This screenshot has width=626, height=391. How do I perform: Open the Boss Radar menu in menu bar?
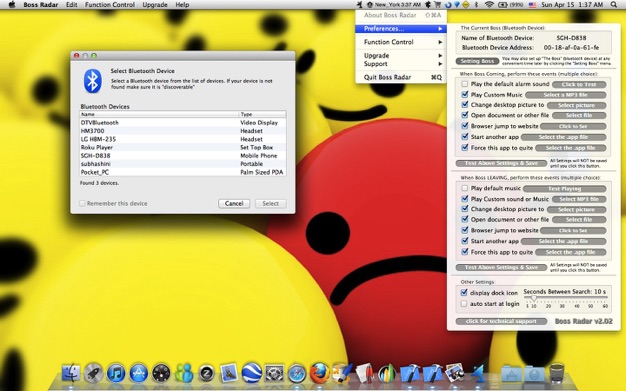[41, 5]
